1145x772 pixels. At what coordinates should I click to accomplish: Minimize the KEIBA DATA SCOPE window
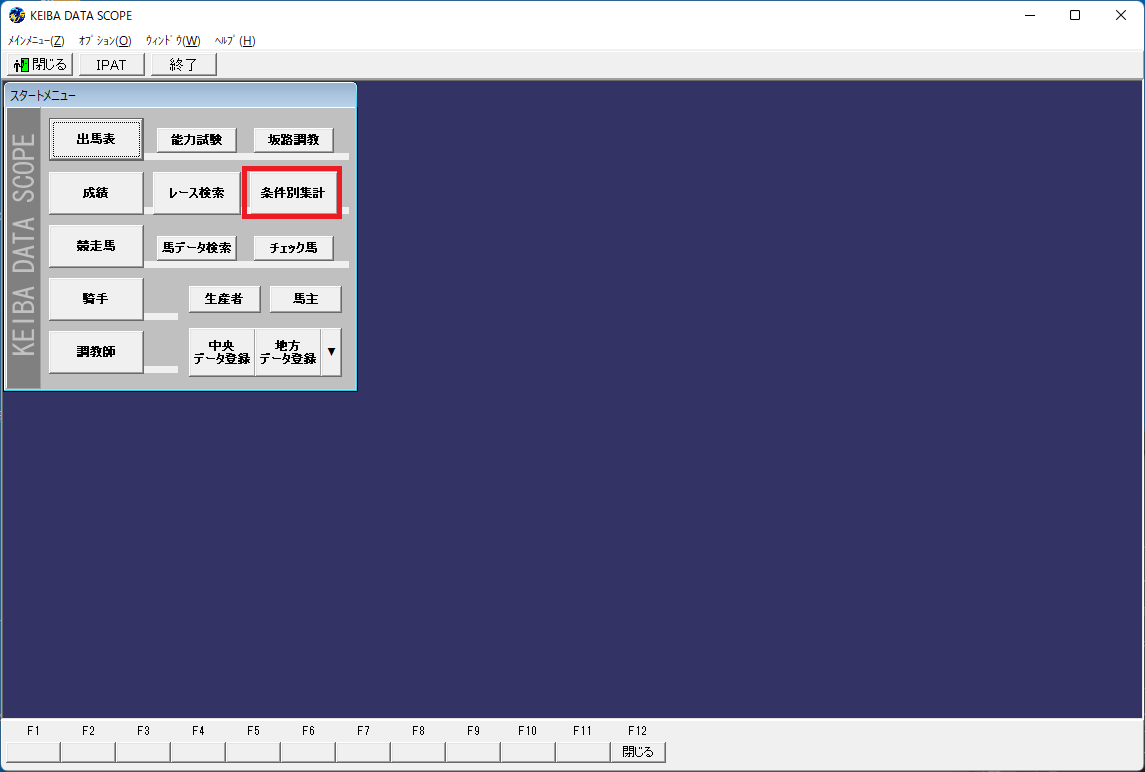pyautogui.click(x=1030, y=15)
